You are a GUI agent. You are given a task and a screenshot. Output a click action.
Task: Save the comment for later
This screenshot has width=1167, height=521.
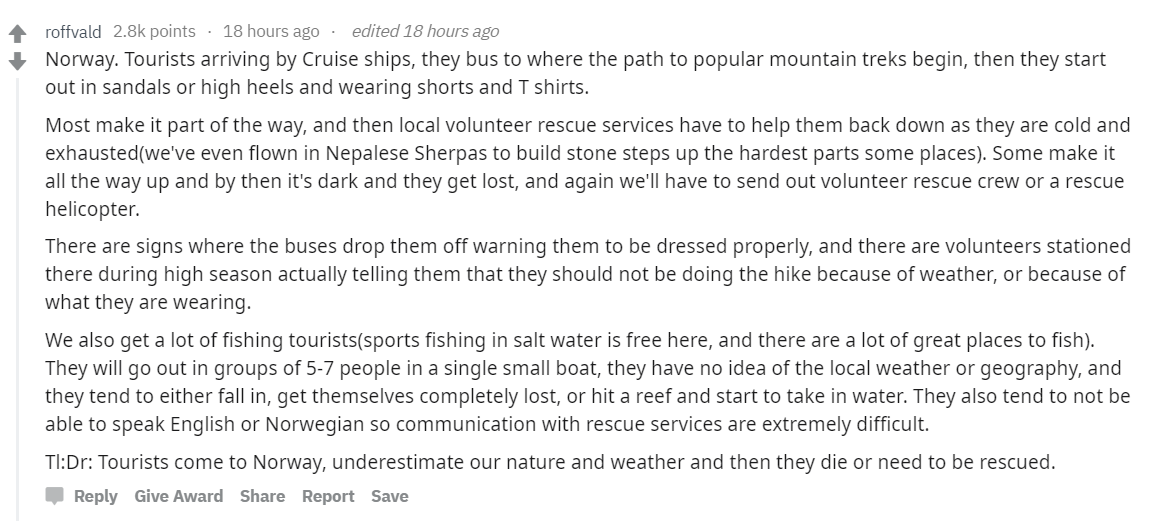pos(389,496)
